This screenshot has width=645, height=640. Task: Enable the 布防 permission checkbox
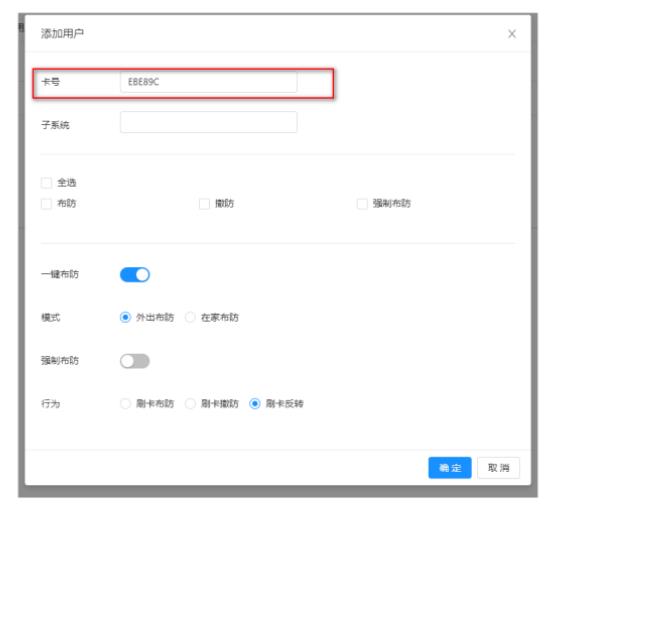[47, 203]
